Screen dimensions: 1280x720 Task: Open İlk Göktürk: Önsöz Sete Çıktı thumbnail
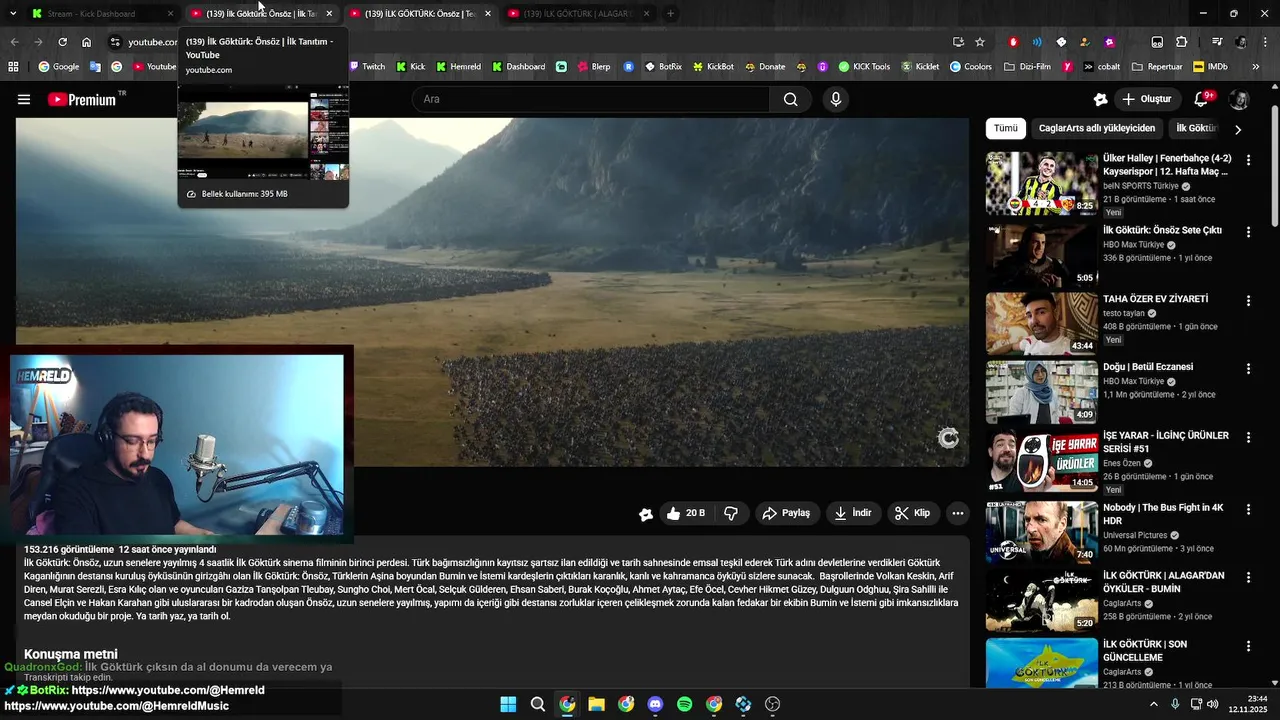pyautogui.click(x=1041, y=255)
